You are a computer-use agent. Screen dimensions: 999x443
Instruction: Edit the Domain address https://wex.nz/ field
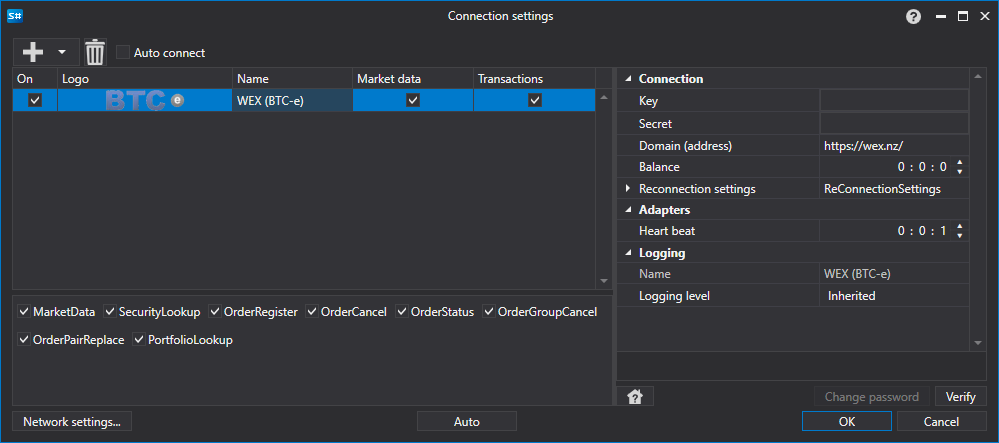pos(894,145)
